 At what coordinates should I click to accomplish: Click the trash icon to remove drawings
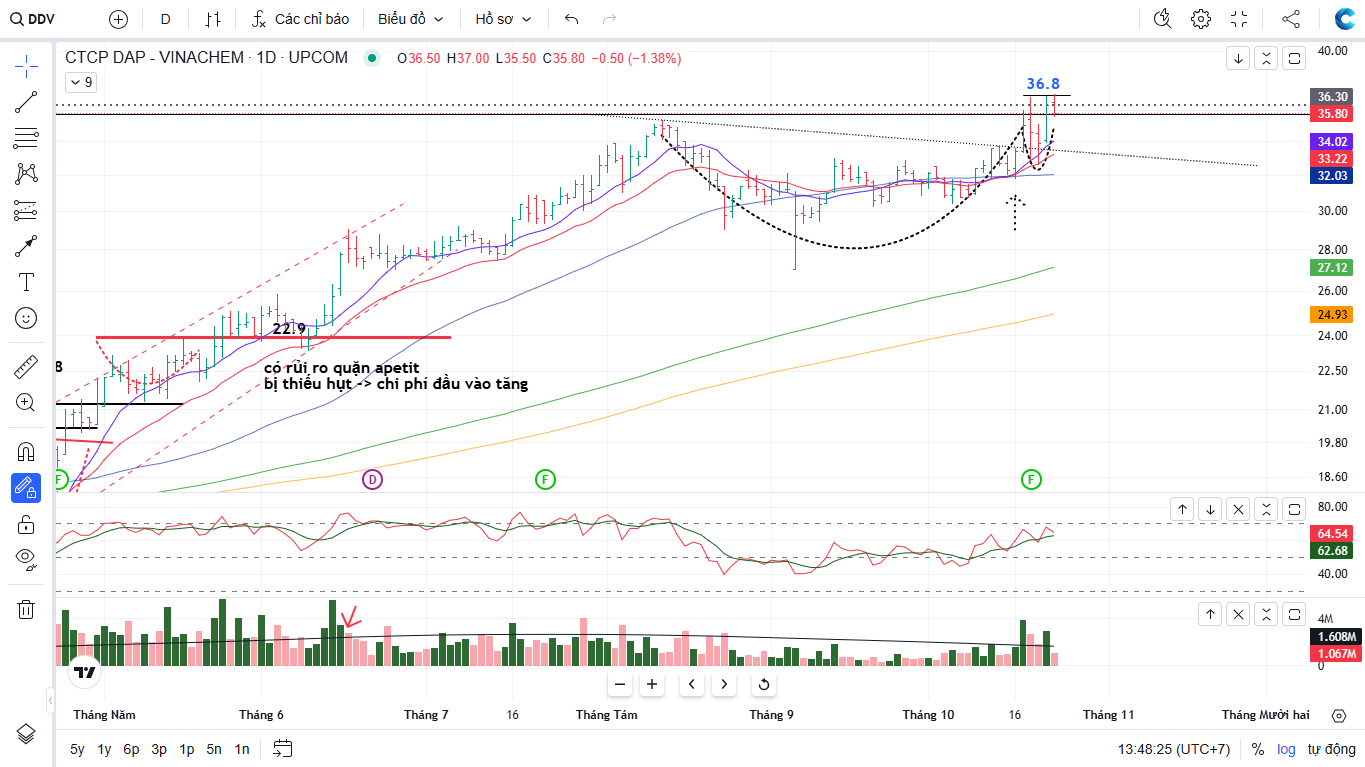(x=26, y=609)
